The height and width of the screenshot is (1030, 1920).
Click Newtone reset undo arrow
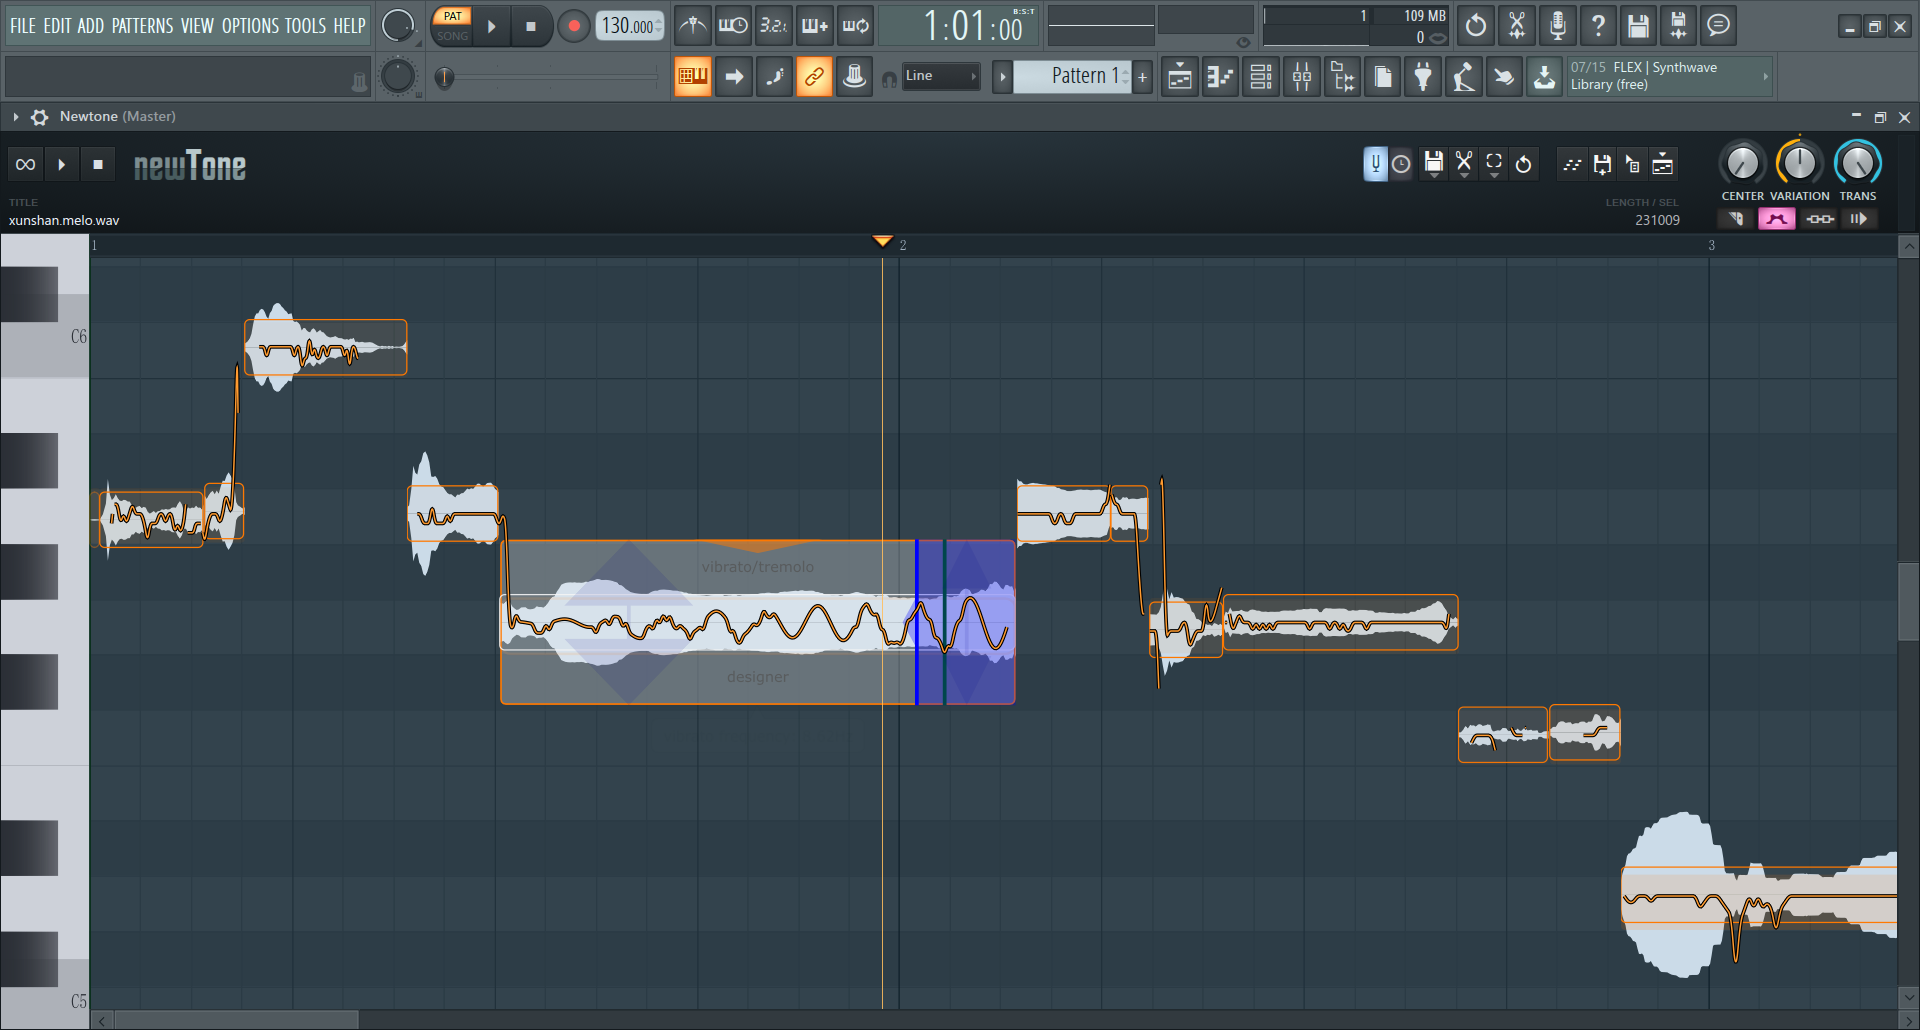tap(1523, 164)
